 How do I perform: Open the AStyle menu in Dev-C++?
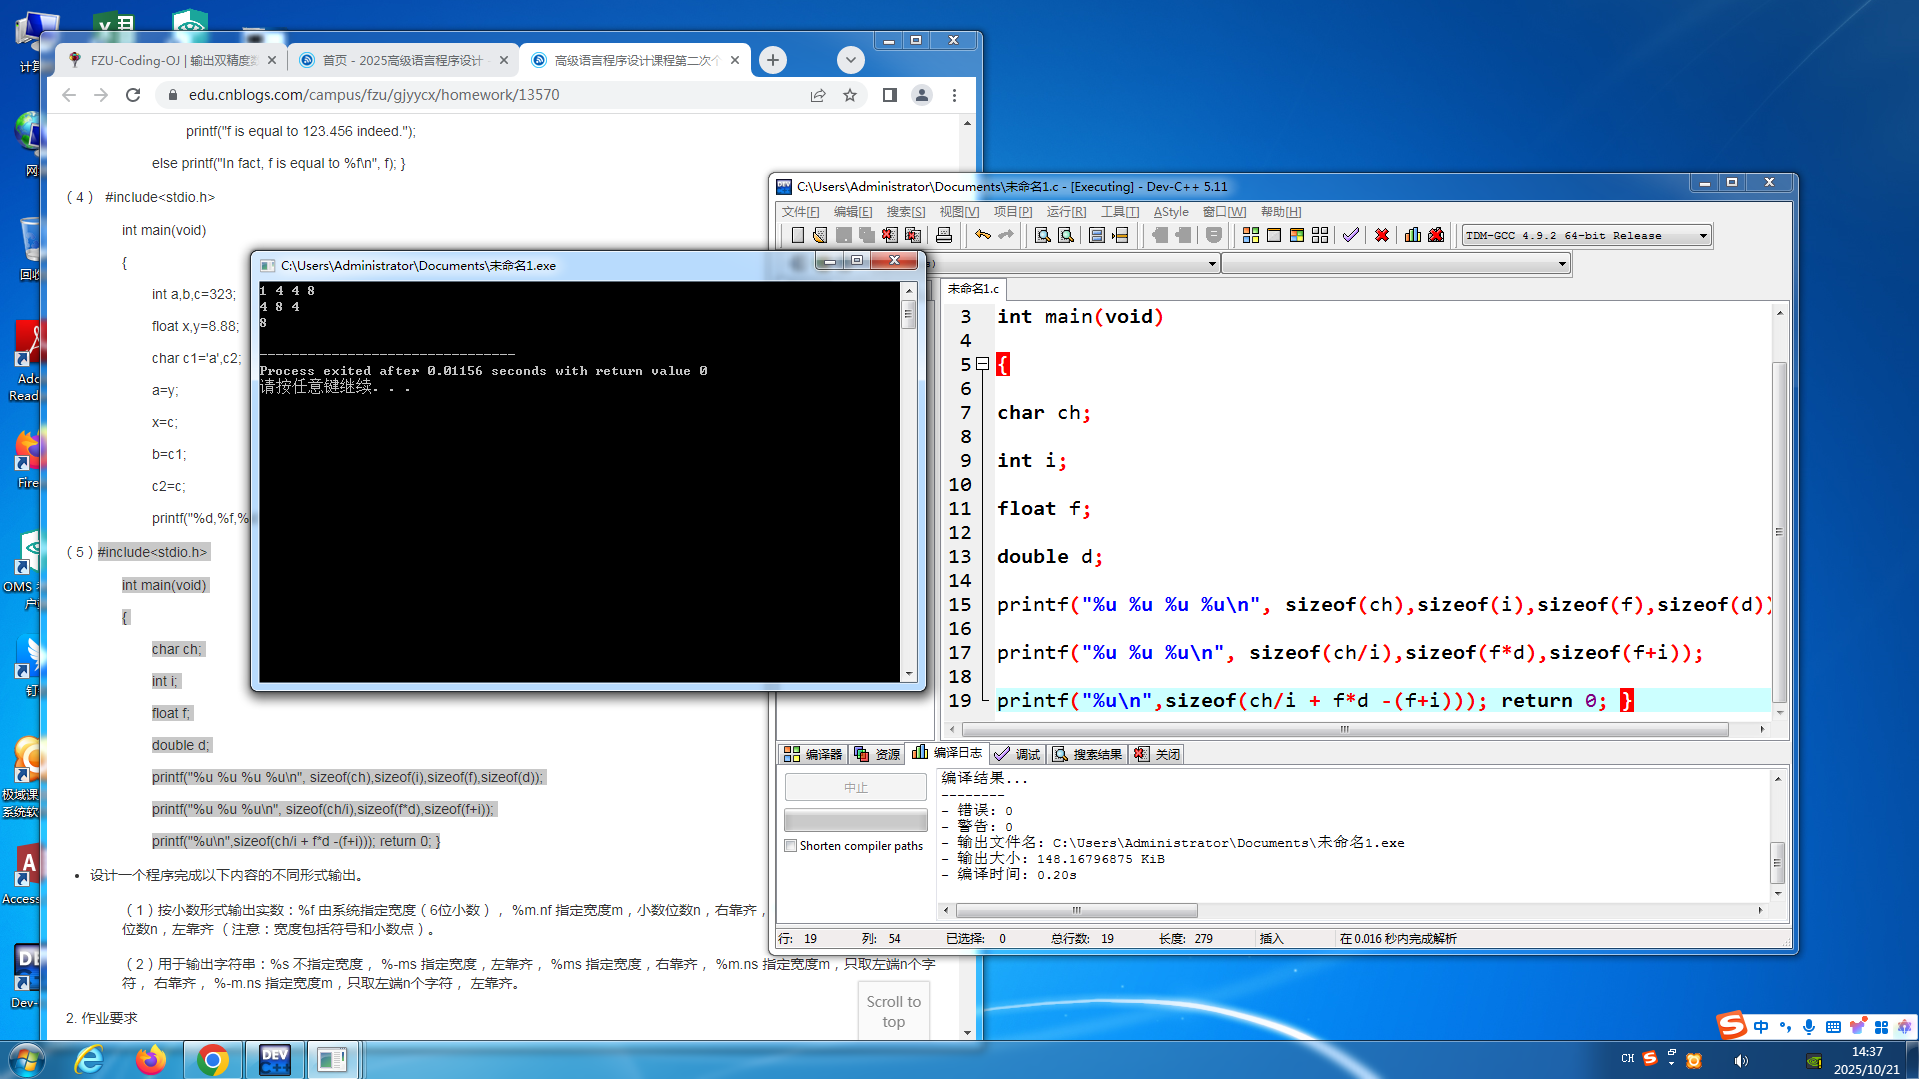(1171, 212)
